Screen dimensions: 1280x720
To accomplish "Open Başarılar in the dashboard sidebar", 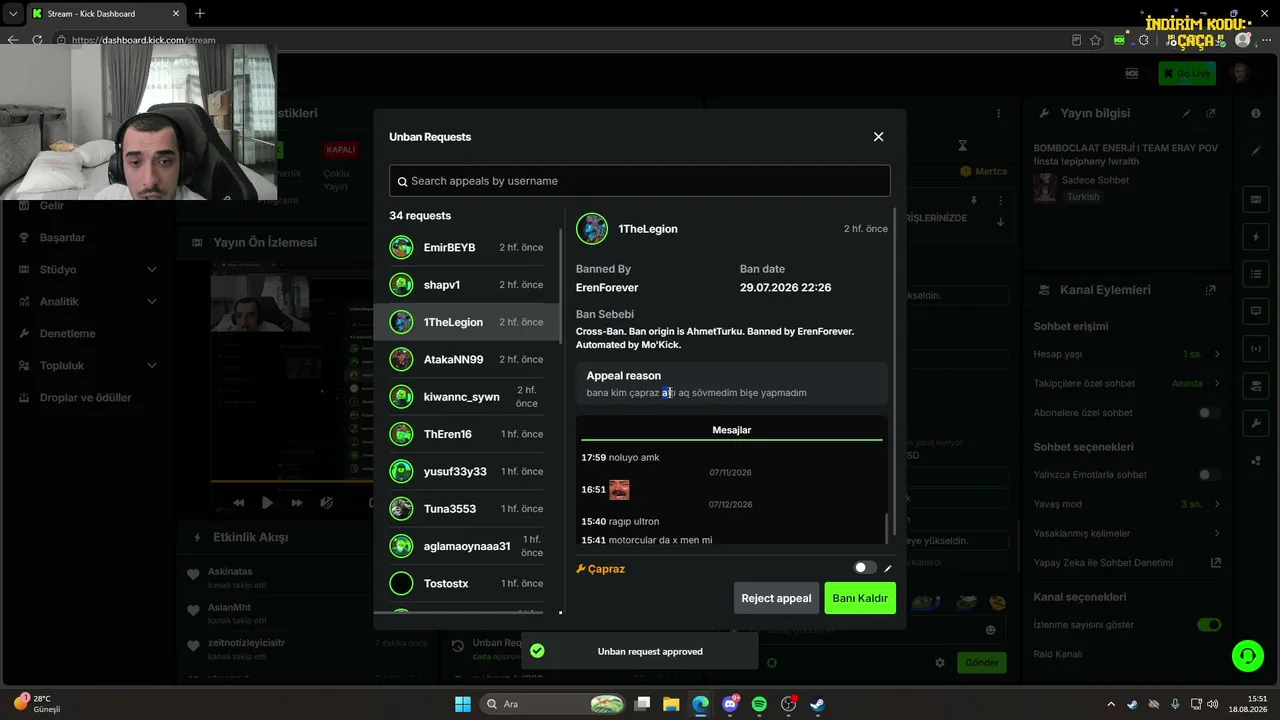I will coord(62,237).
